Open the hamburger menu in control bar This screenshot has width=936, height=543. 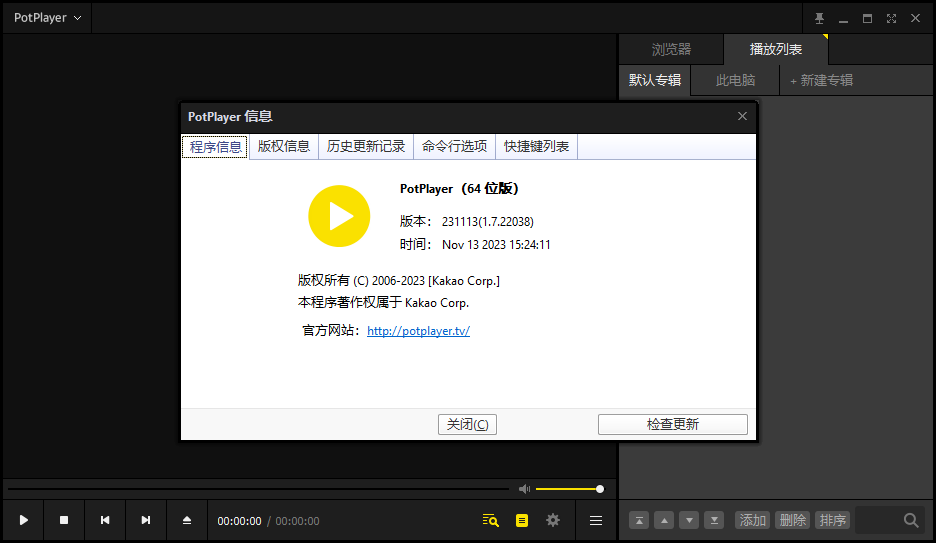pyautogui.click(x=596, y=520)
